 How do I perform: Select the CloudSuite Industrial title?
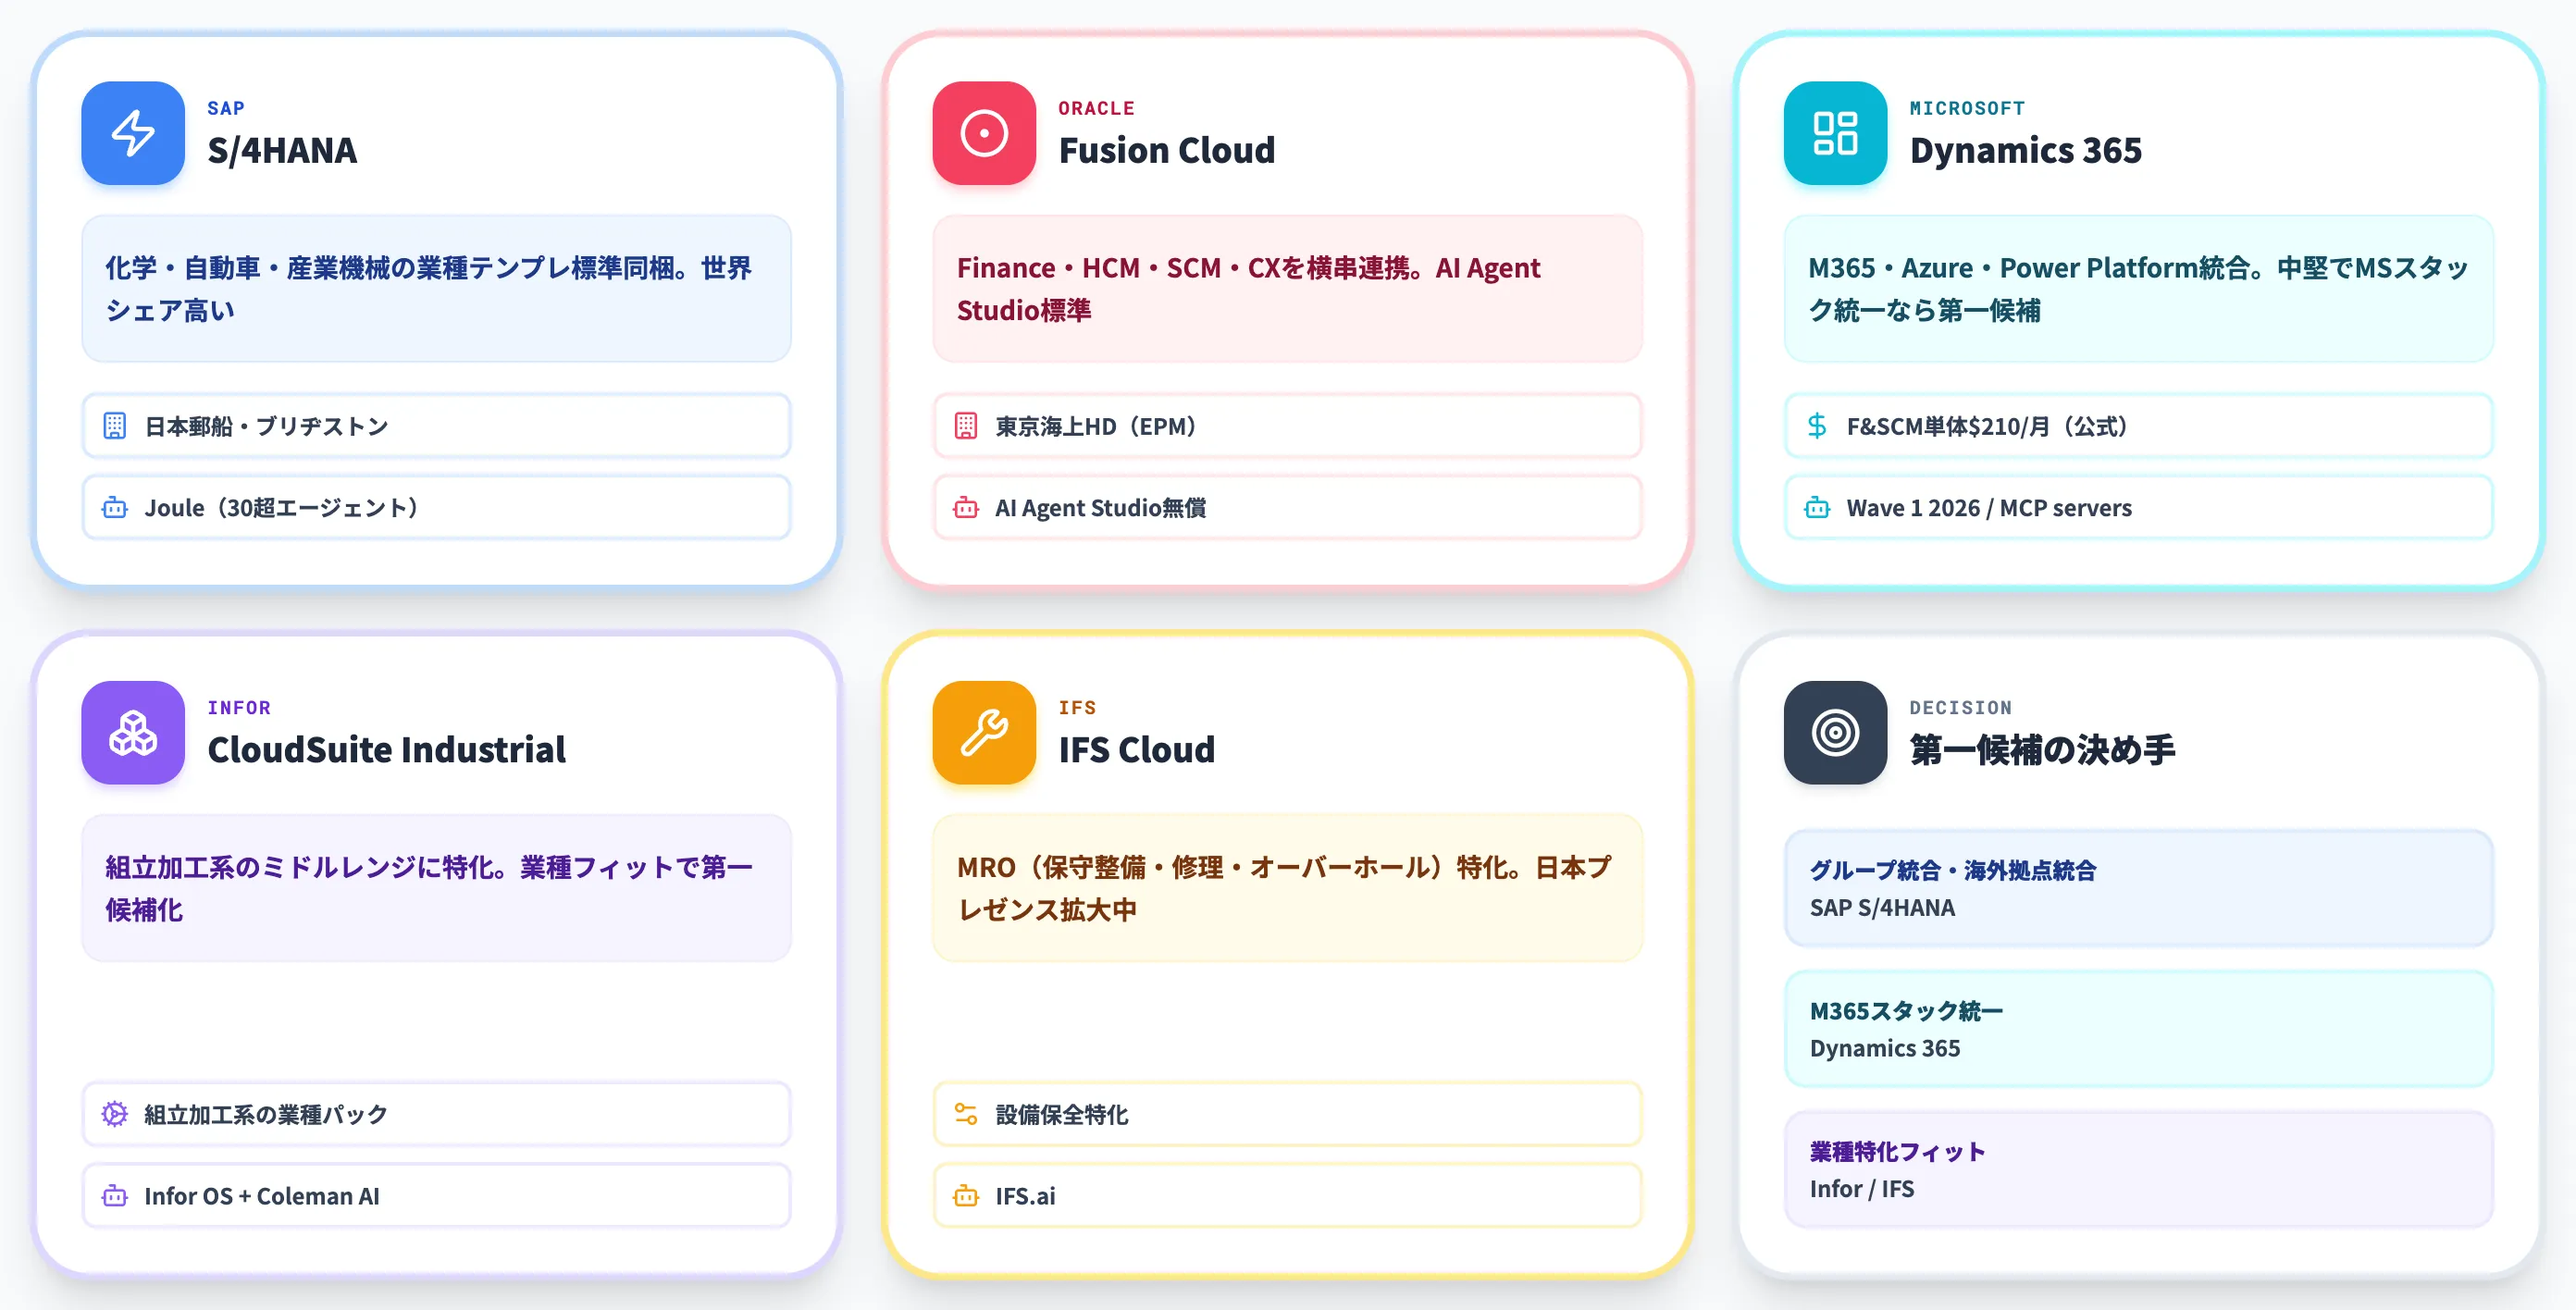tap(386, 750)
